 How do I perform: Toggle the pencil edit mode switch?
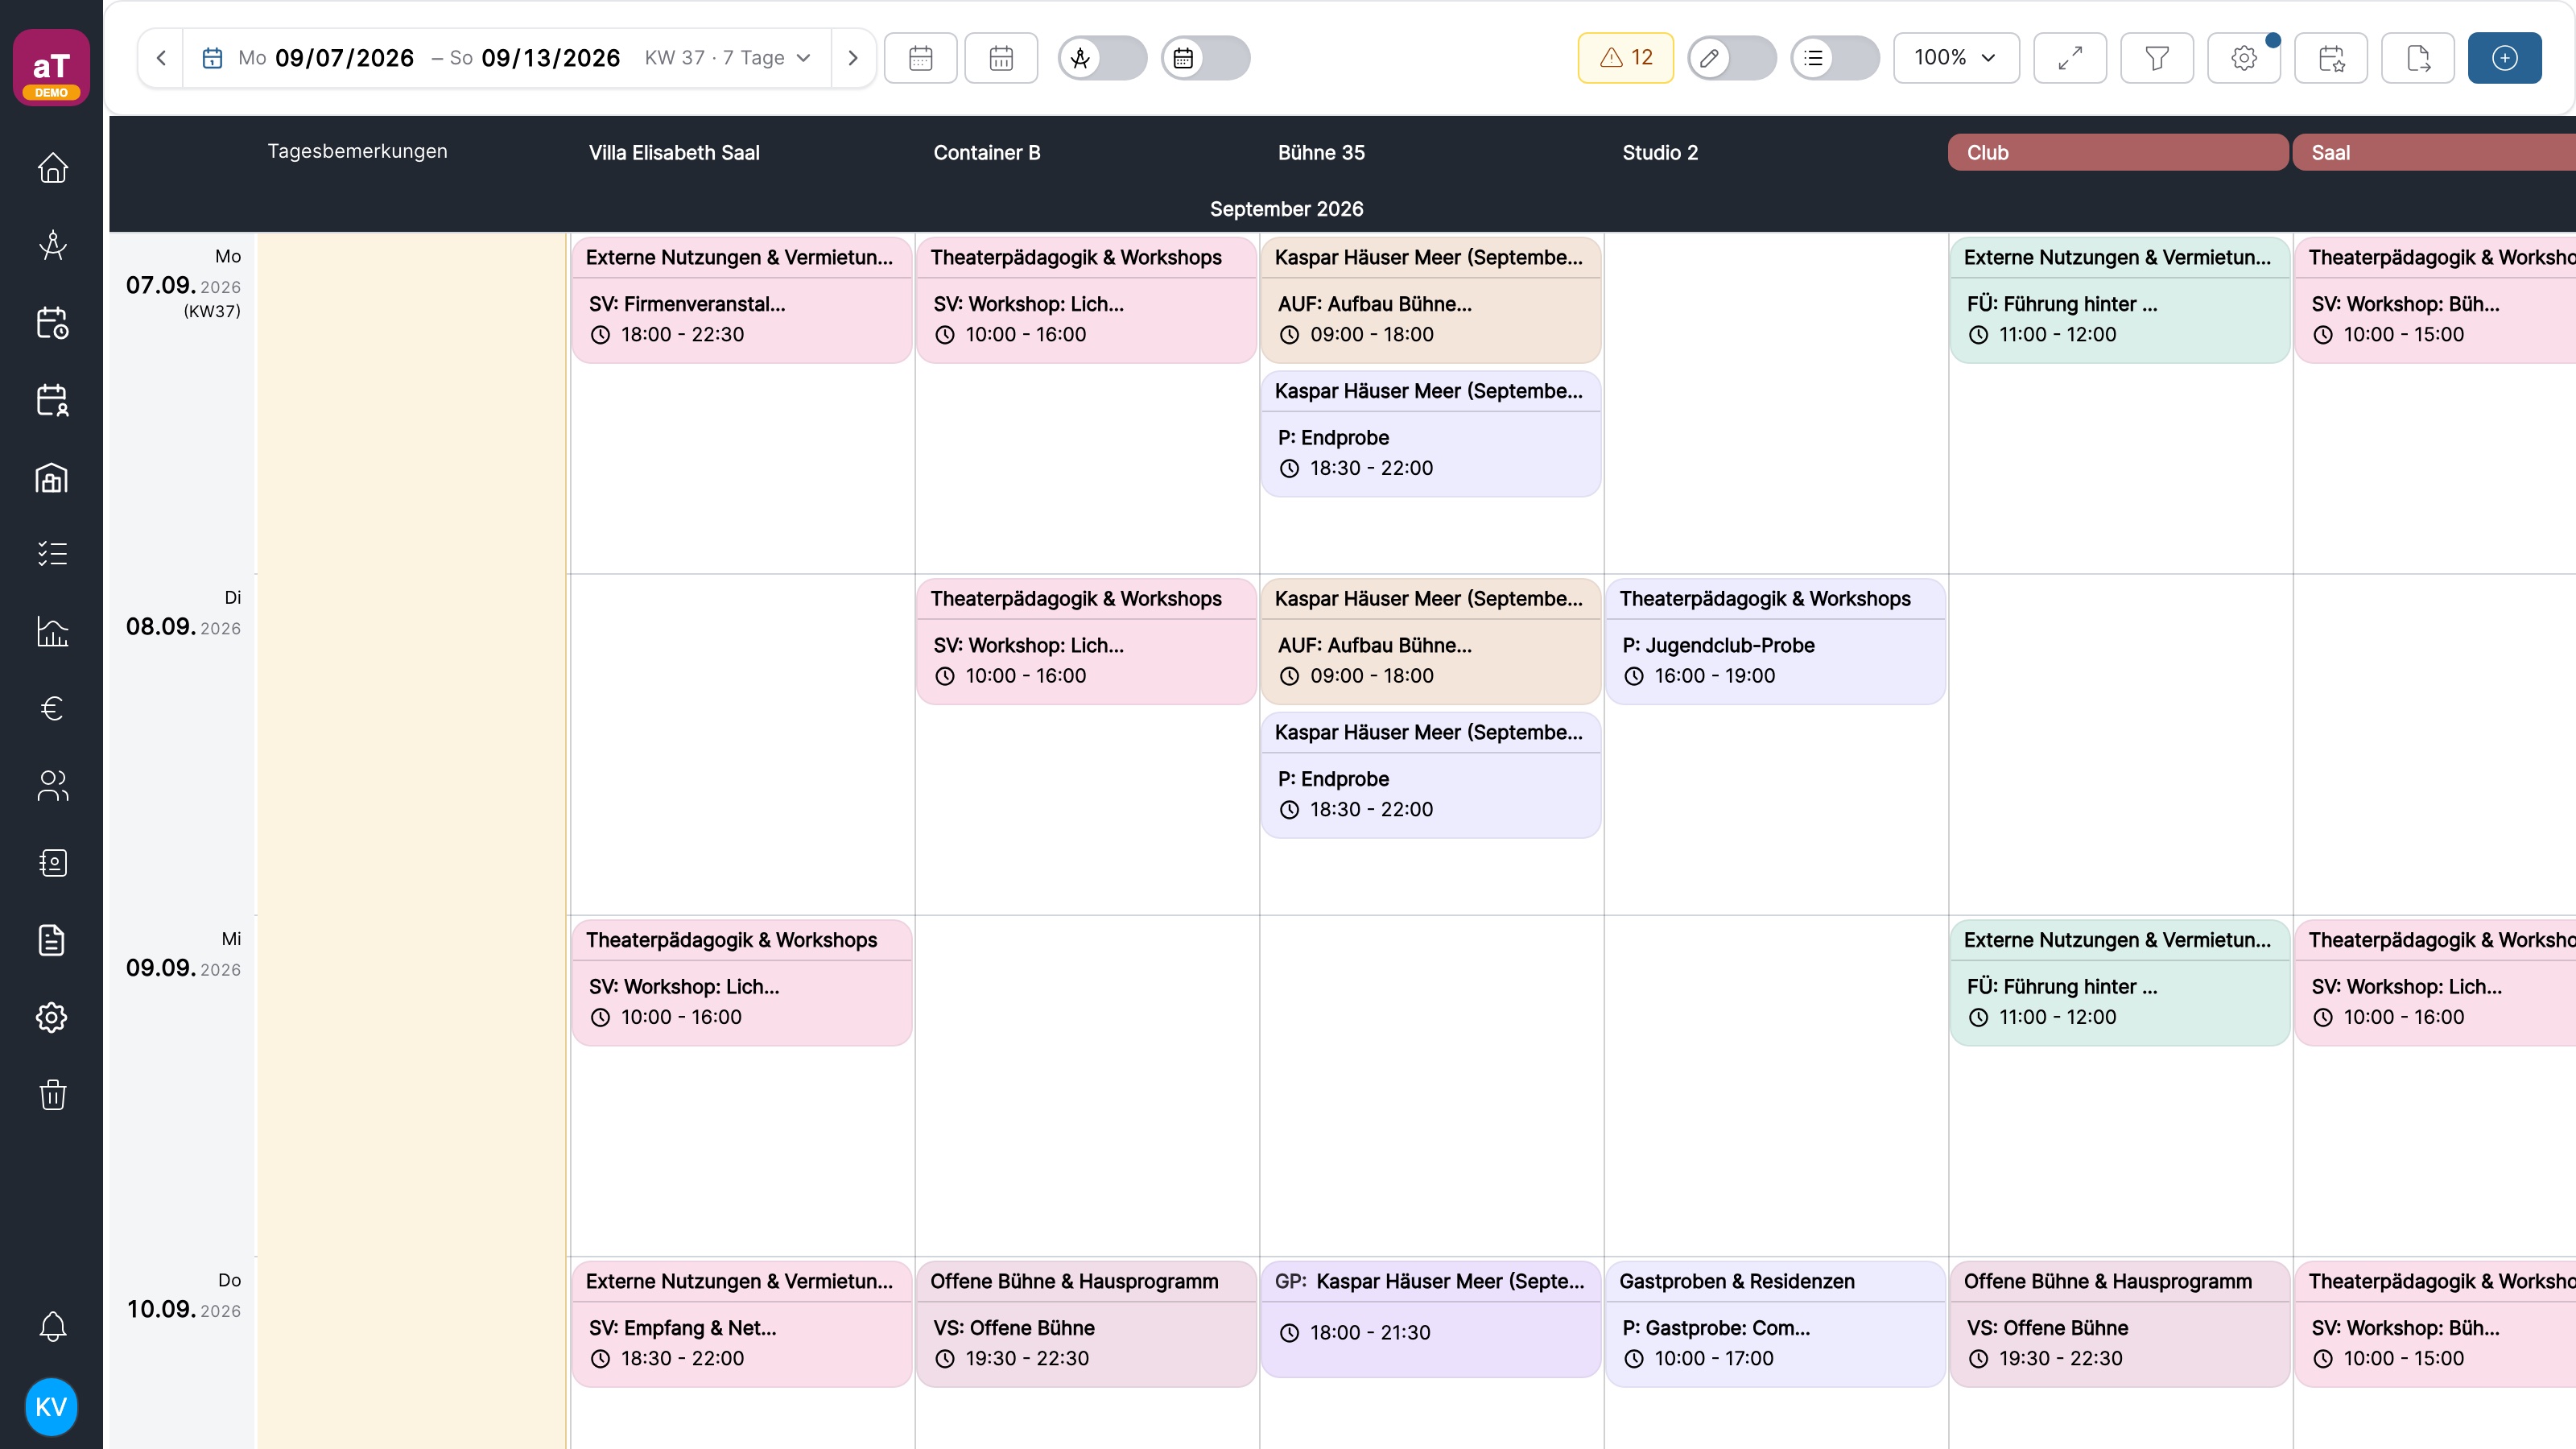point(1732,58)
